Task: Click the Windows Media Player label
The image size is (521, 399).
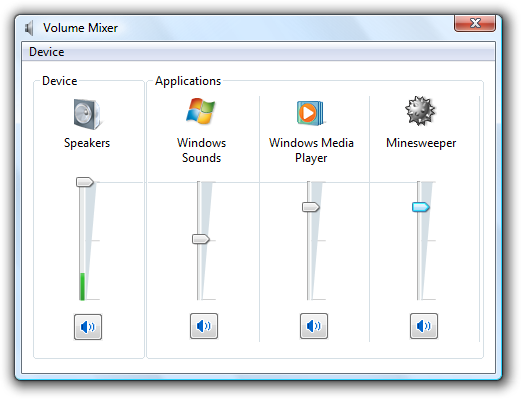Action: [311, 150]
